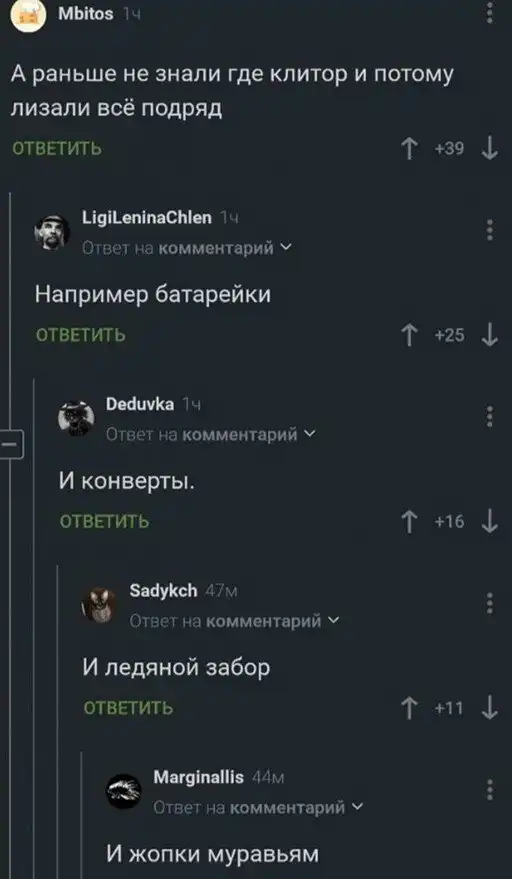Screen dimensions: 512x879
Task: Open the Sadykch profile avatar
Action: pos(99,605)
